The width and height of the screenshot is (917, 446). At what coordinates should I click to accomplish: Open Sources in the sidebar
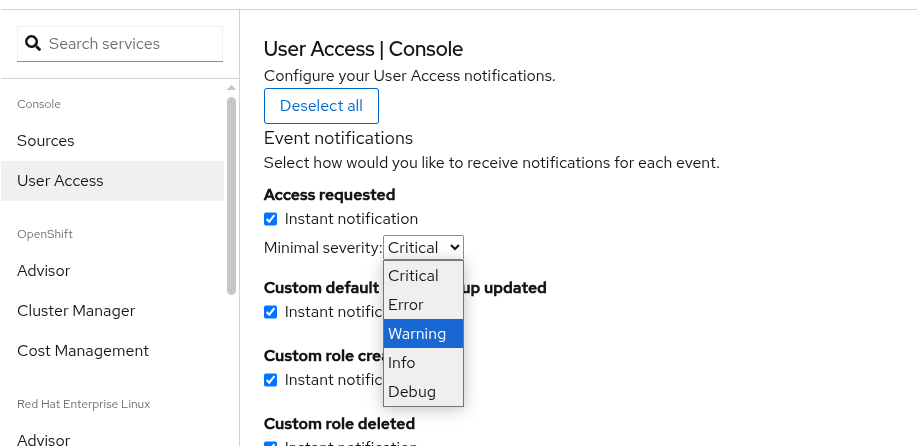pyautogui.click(x=46, y=141)
